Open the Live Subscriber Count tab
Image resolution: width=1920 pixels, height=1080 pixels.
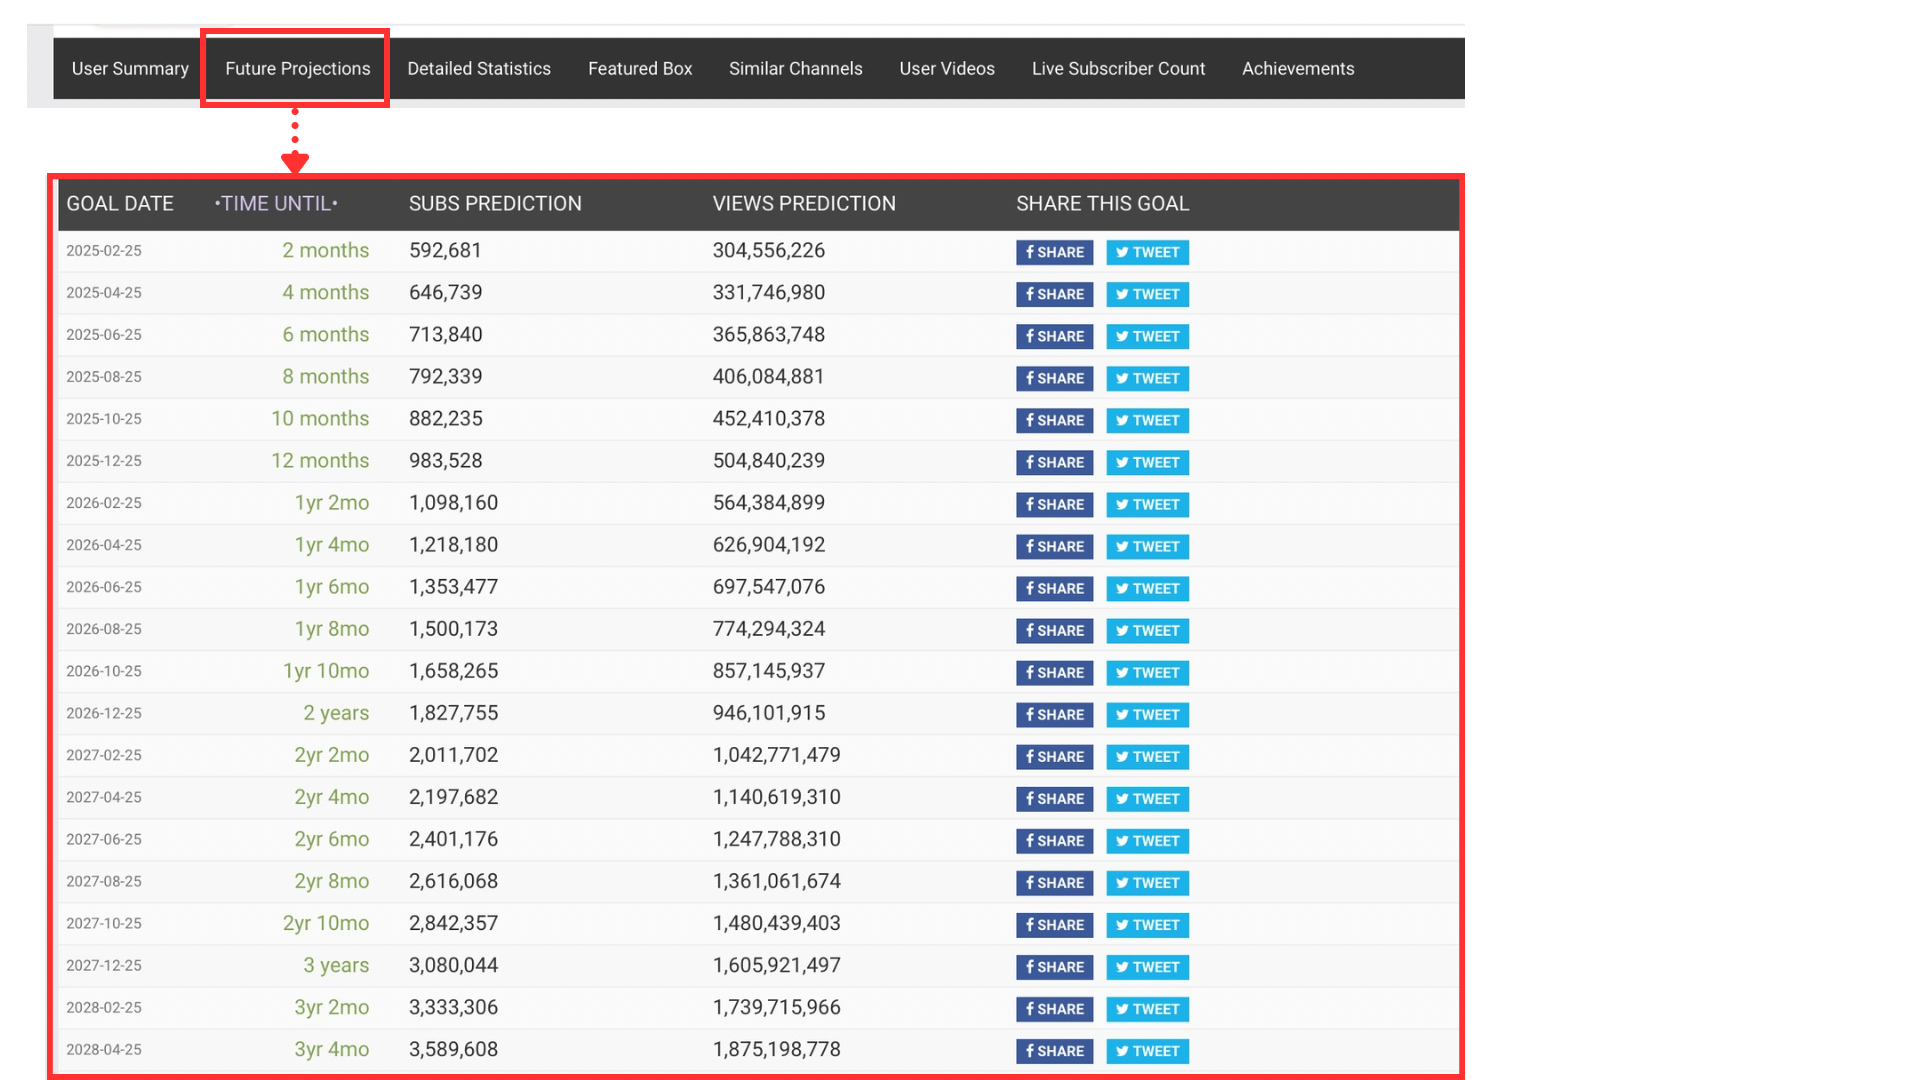1118,69
